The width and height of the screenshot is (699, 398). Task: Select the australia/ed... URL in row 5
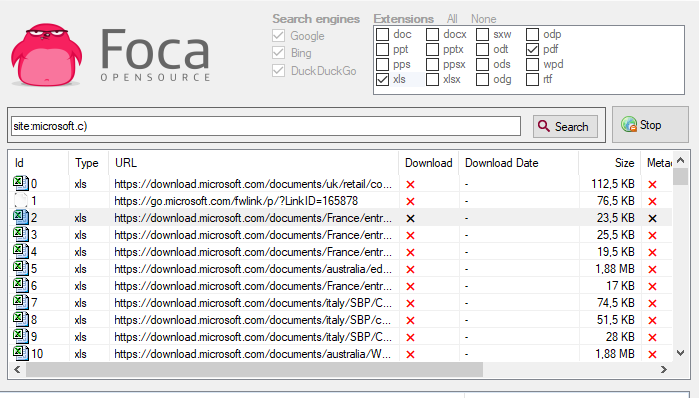tap(253, 269)
